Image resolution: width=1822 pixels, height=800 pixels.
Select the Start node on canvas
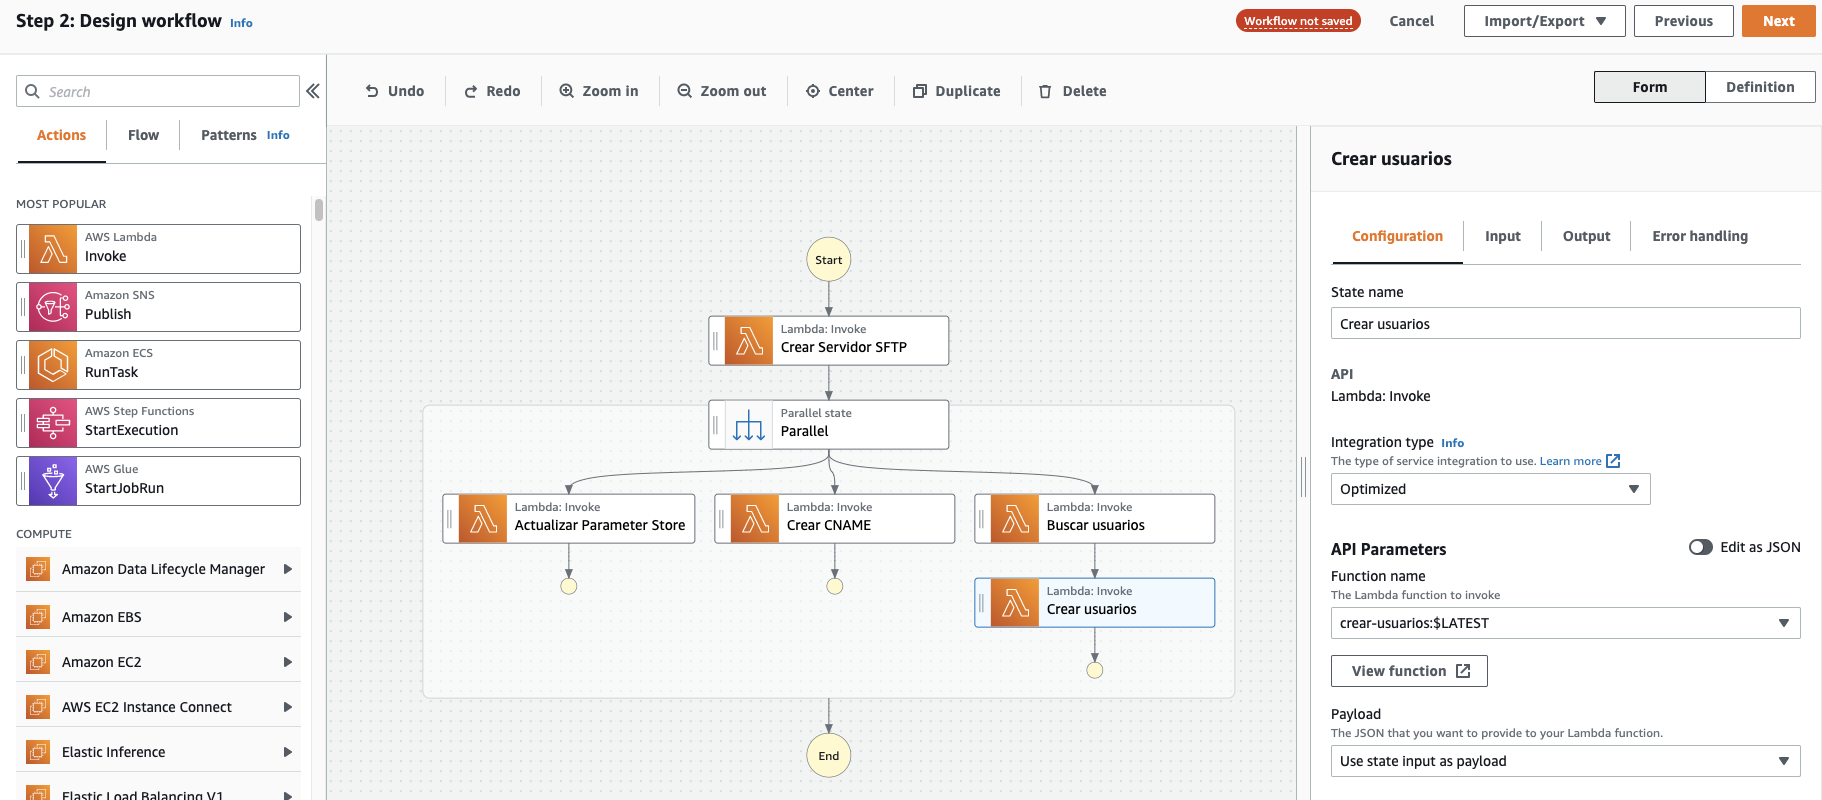[x=829, y=260]
